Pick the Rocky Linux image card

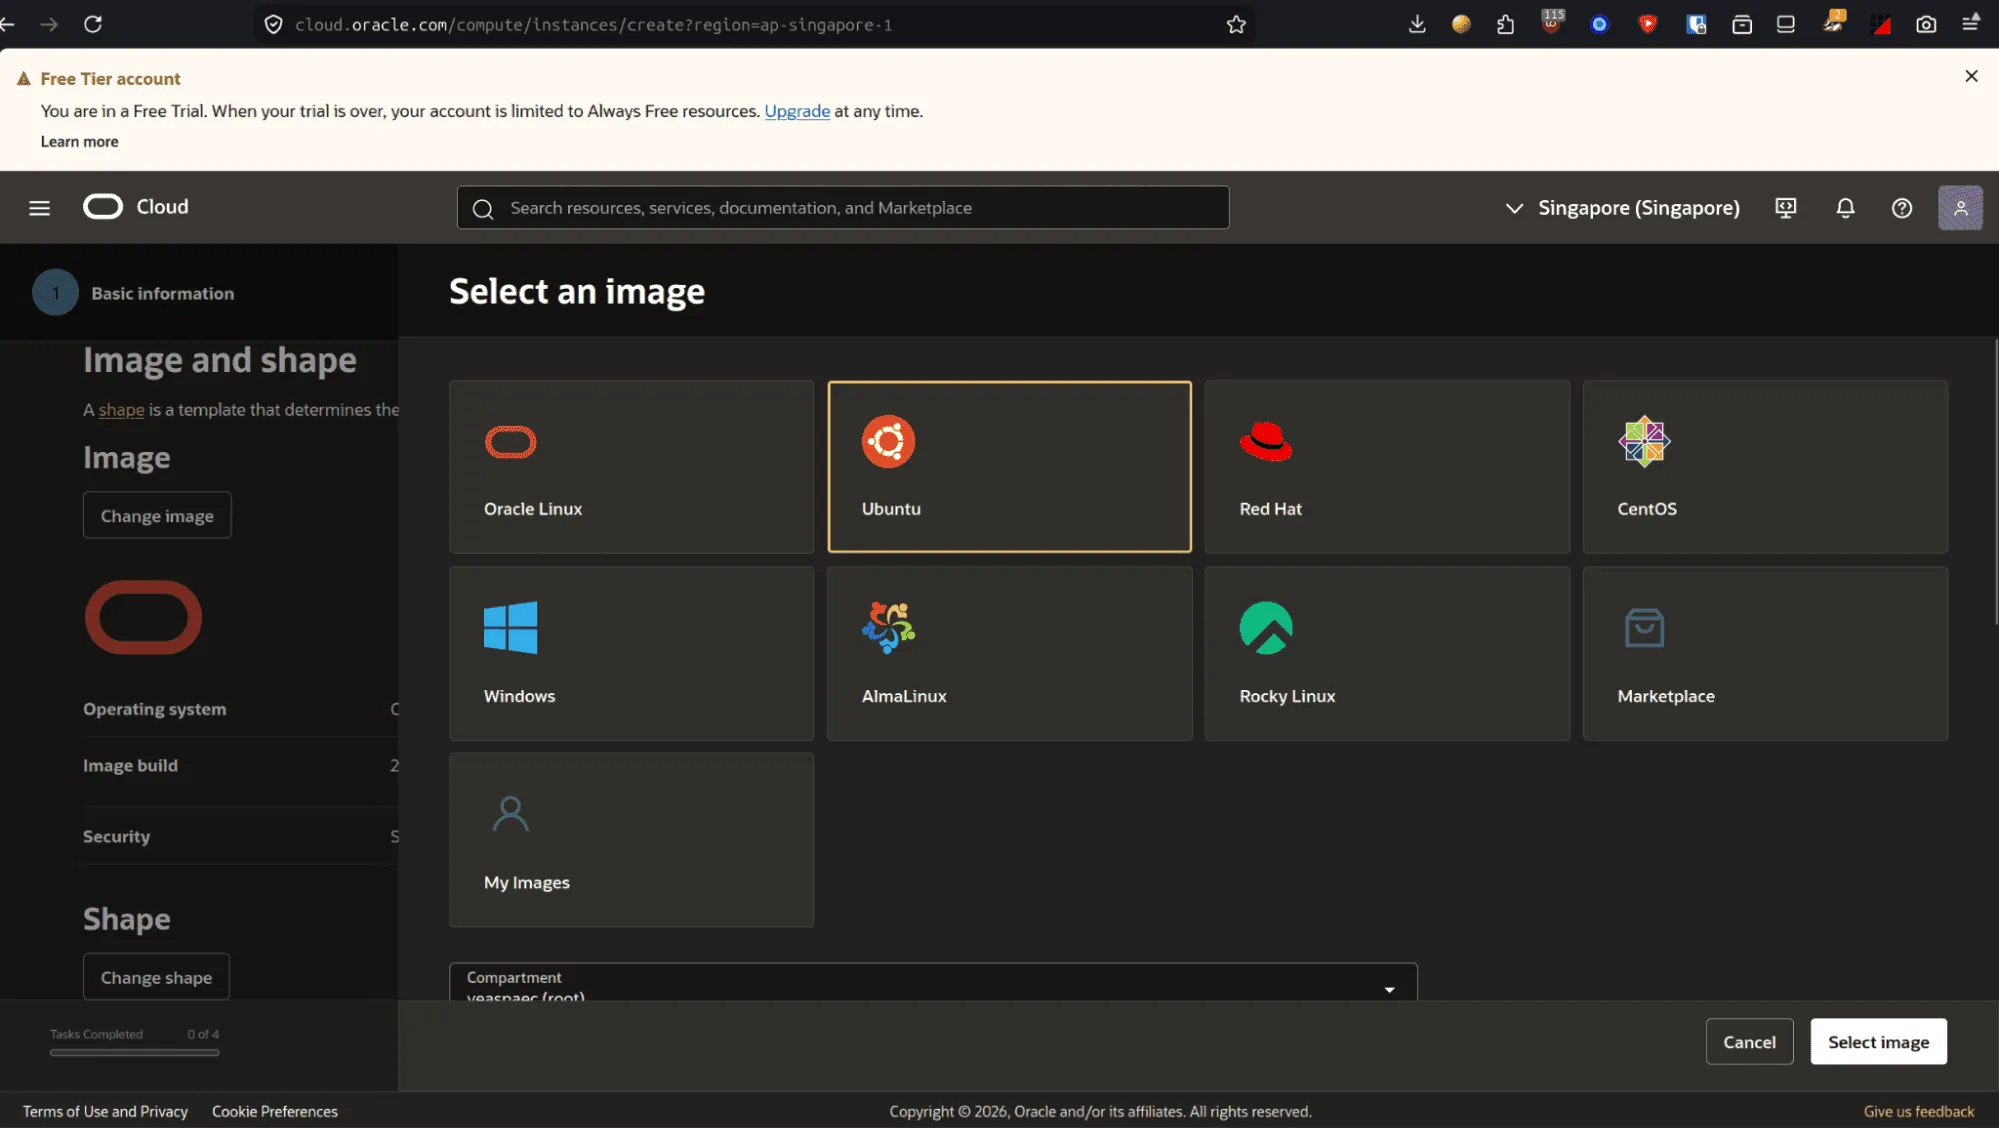[1387, 654]
